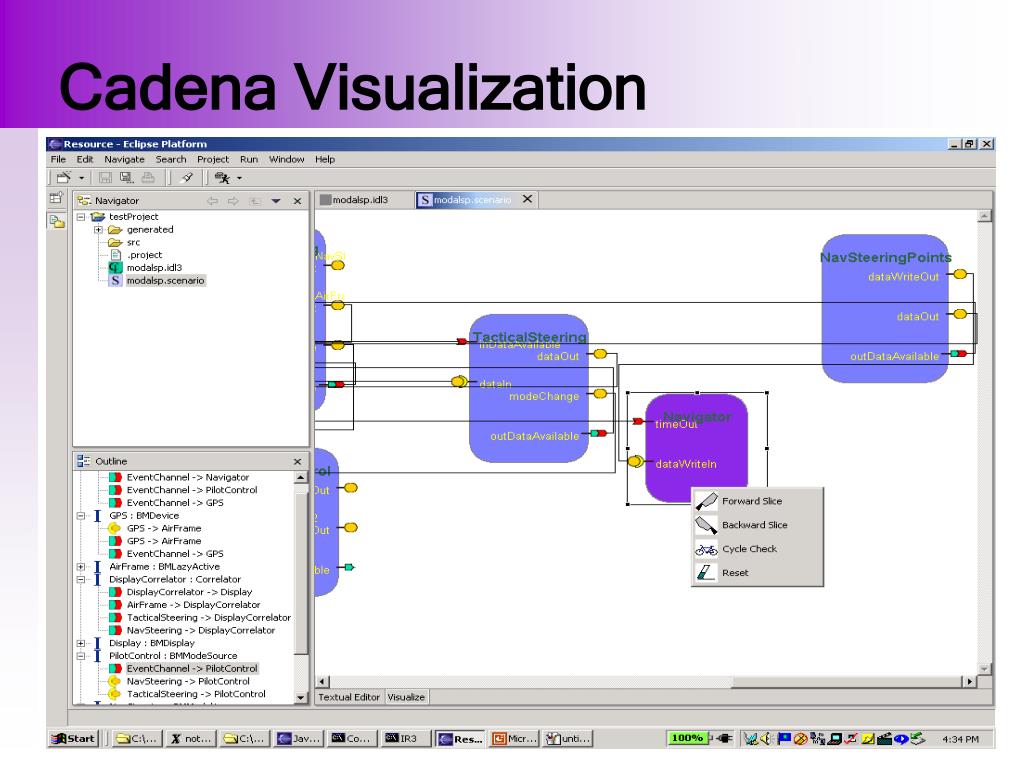Click the modeChange port connector

click(600, 394)
